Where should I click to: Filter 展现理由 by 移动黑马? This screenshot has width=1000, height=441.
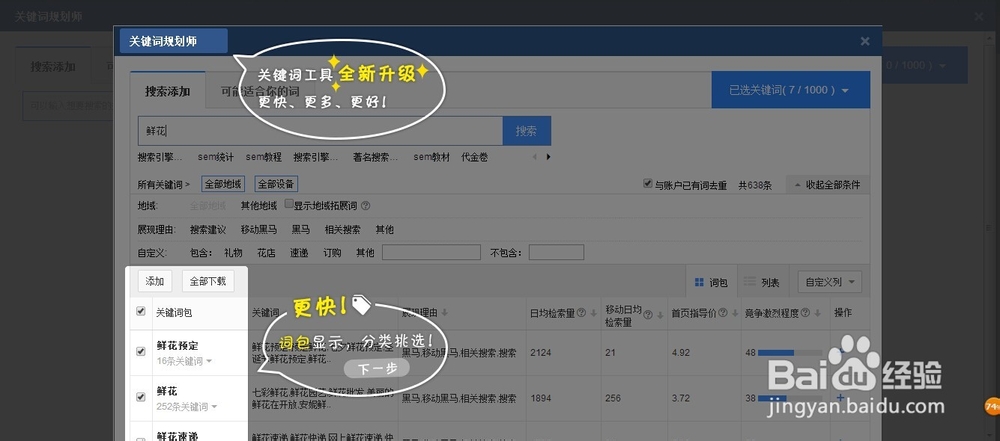259,230
